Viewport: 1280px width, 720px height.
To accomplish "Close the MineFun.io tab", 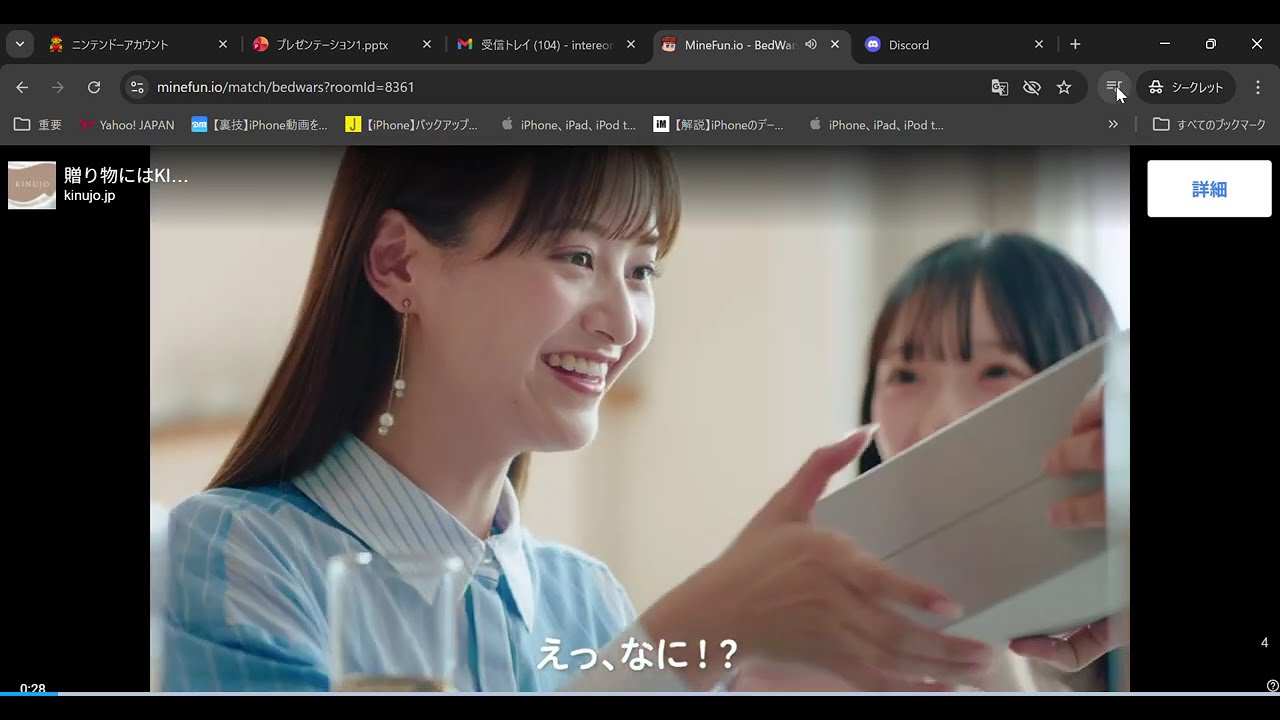I will [x=835, y=44].
